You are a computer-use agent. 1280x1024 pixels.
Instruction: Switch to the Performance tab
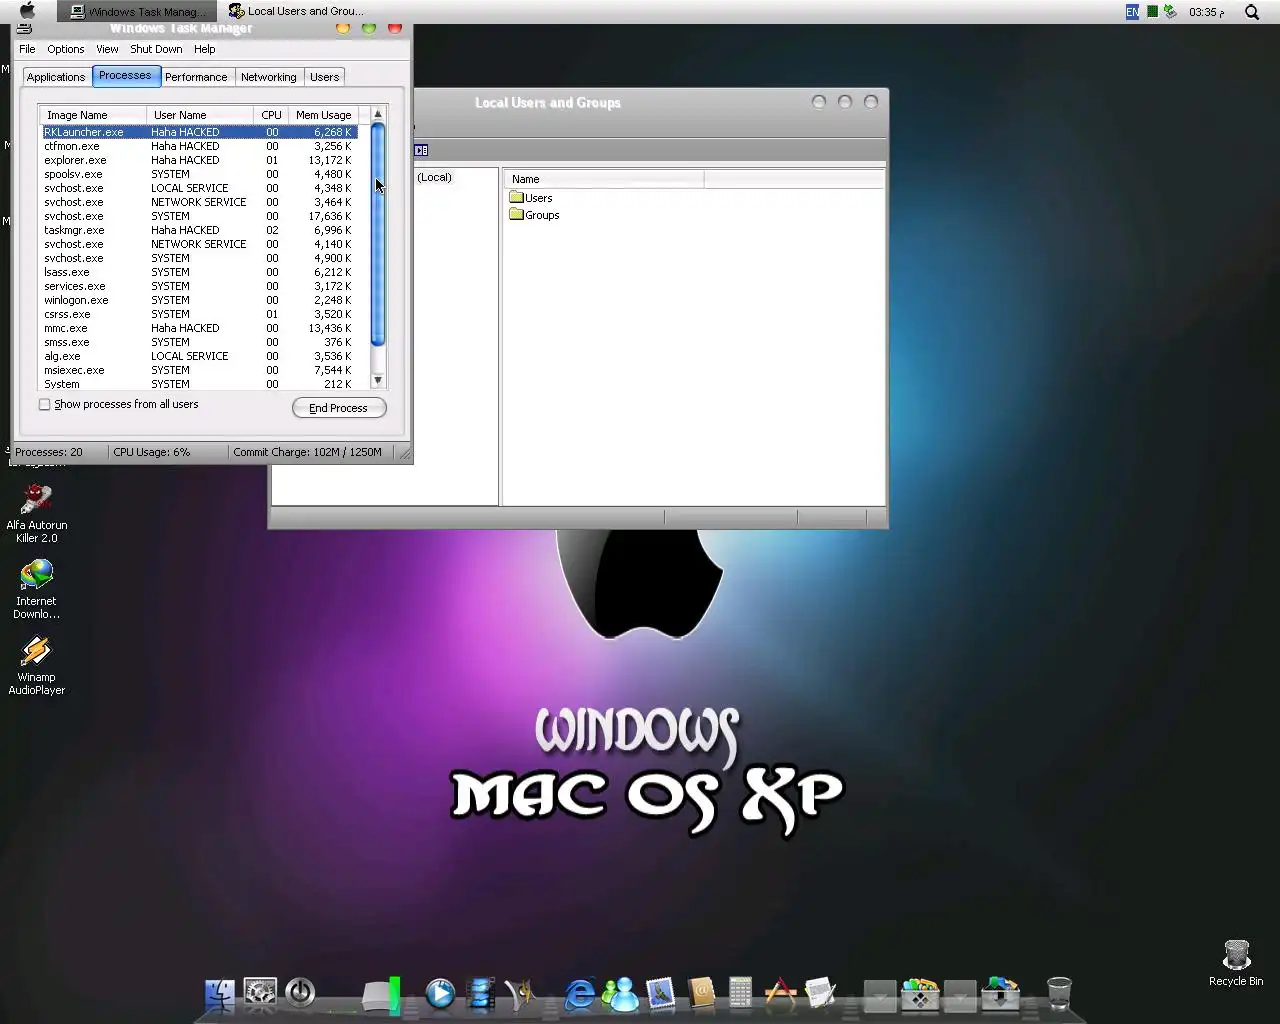(x=196, y=77)
